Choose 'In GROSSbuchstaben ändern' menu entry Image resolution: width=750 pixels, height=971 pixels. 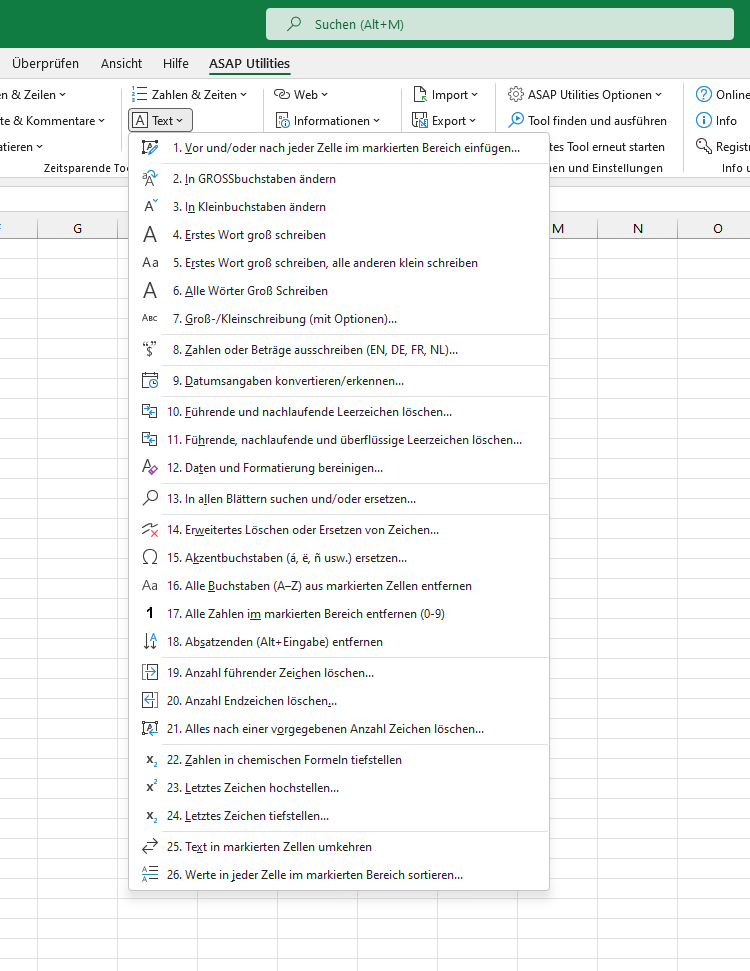(339, 178)
